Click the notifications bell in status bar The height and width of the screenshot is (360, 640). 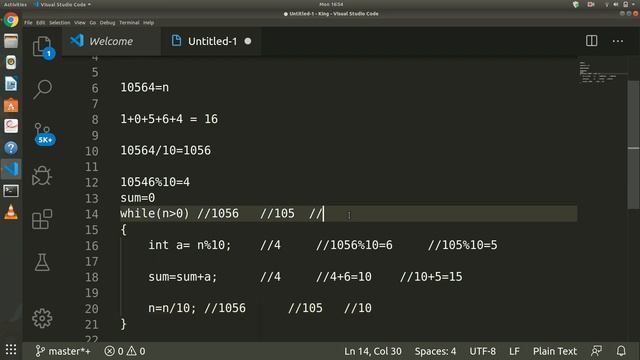[621, 351]
